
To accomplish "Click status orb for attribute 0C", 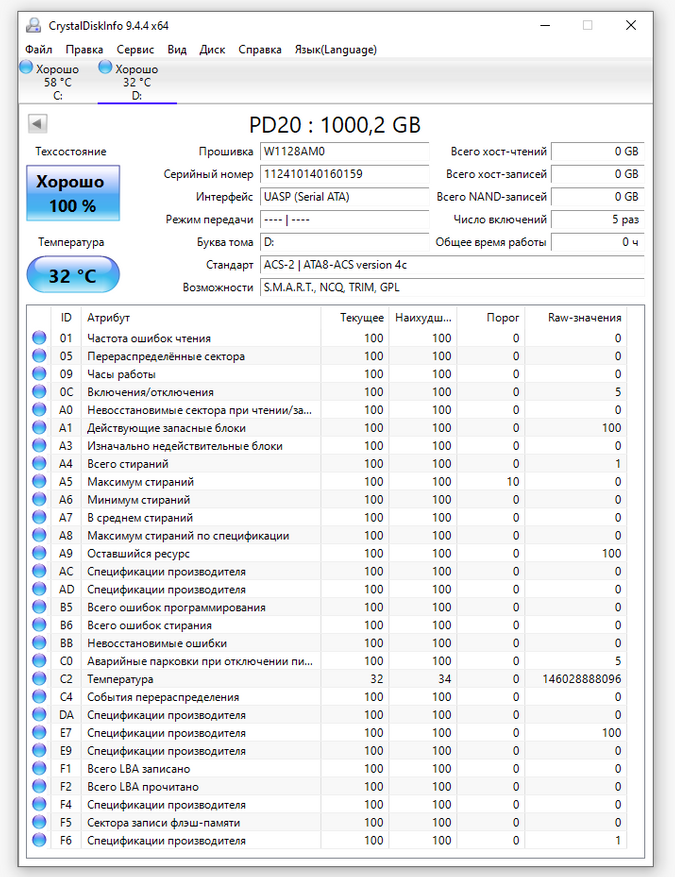I will tap(39, 392).
